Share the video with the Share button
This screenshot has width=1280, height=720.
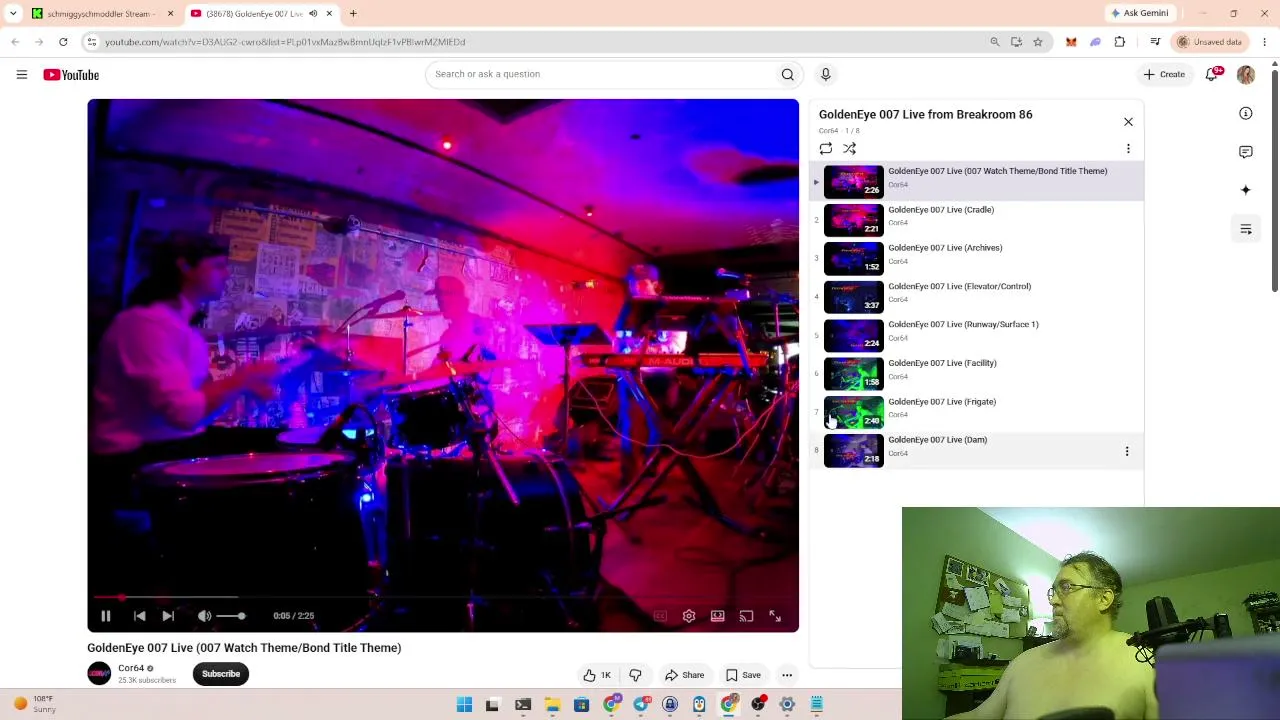pyautogui.click(x=685, y=675)
